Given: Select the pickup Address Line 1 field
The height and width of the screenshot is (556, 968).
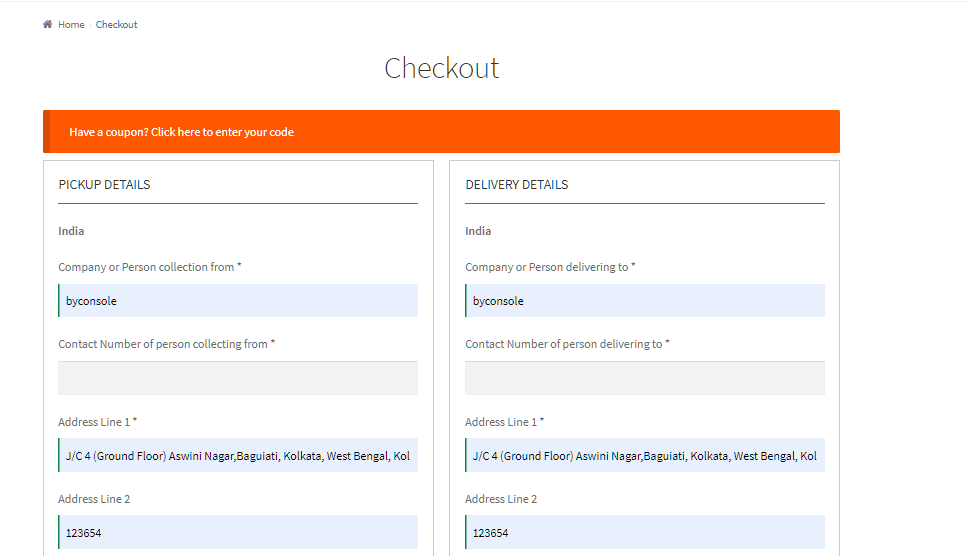Looking at the screenshot, I should (x=238, y=455).
